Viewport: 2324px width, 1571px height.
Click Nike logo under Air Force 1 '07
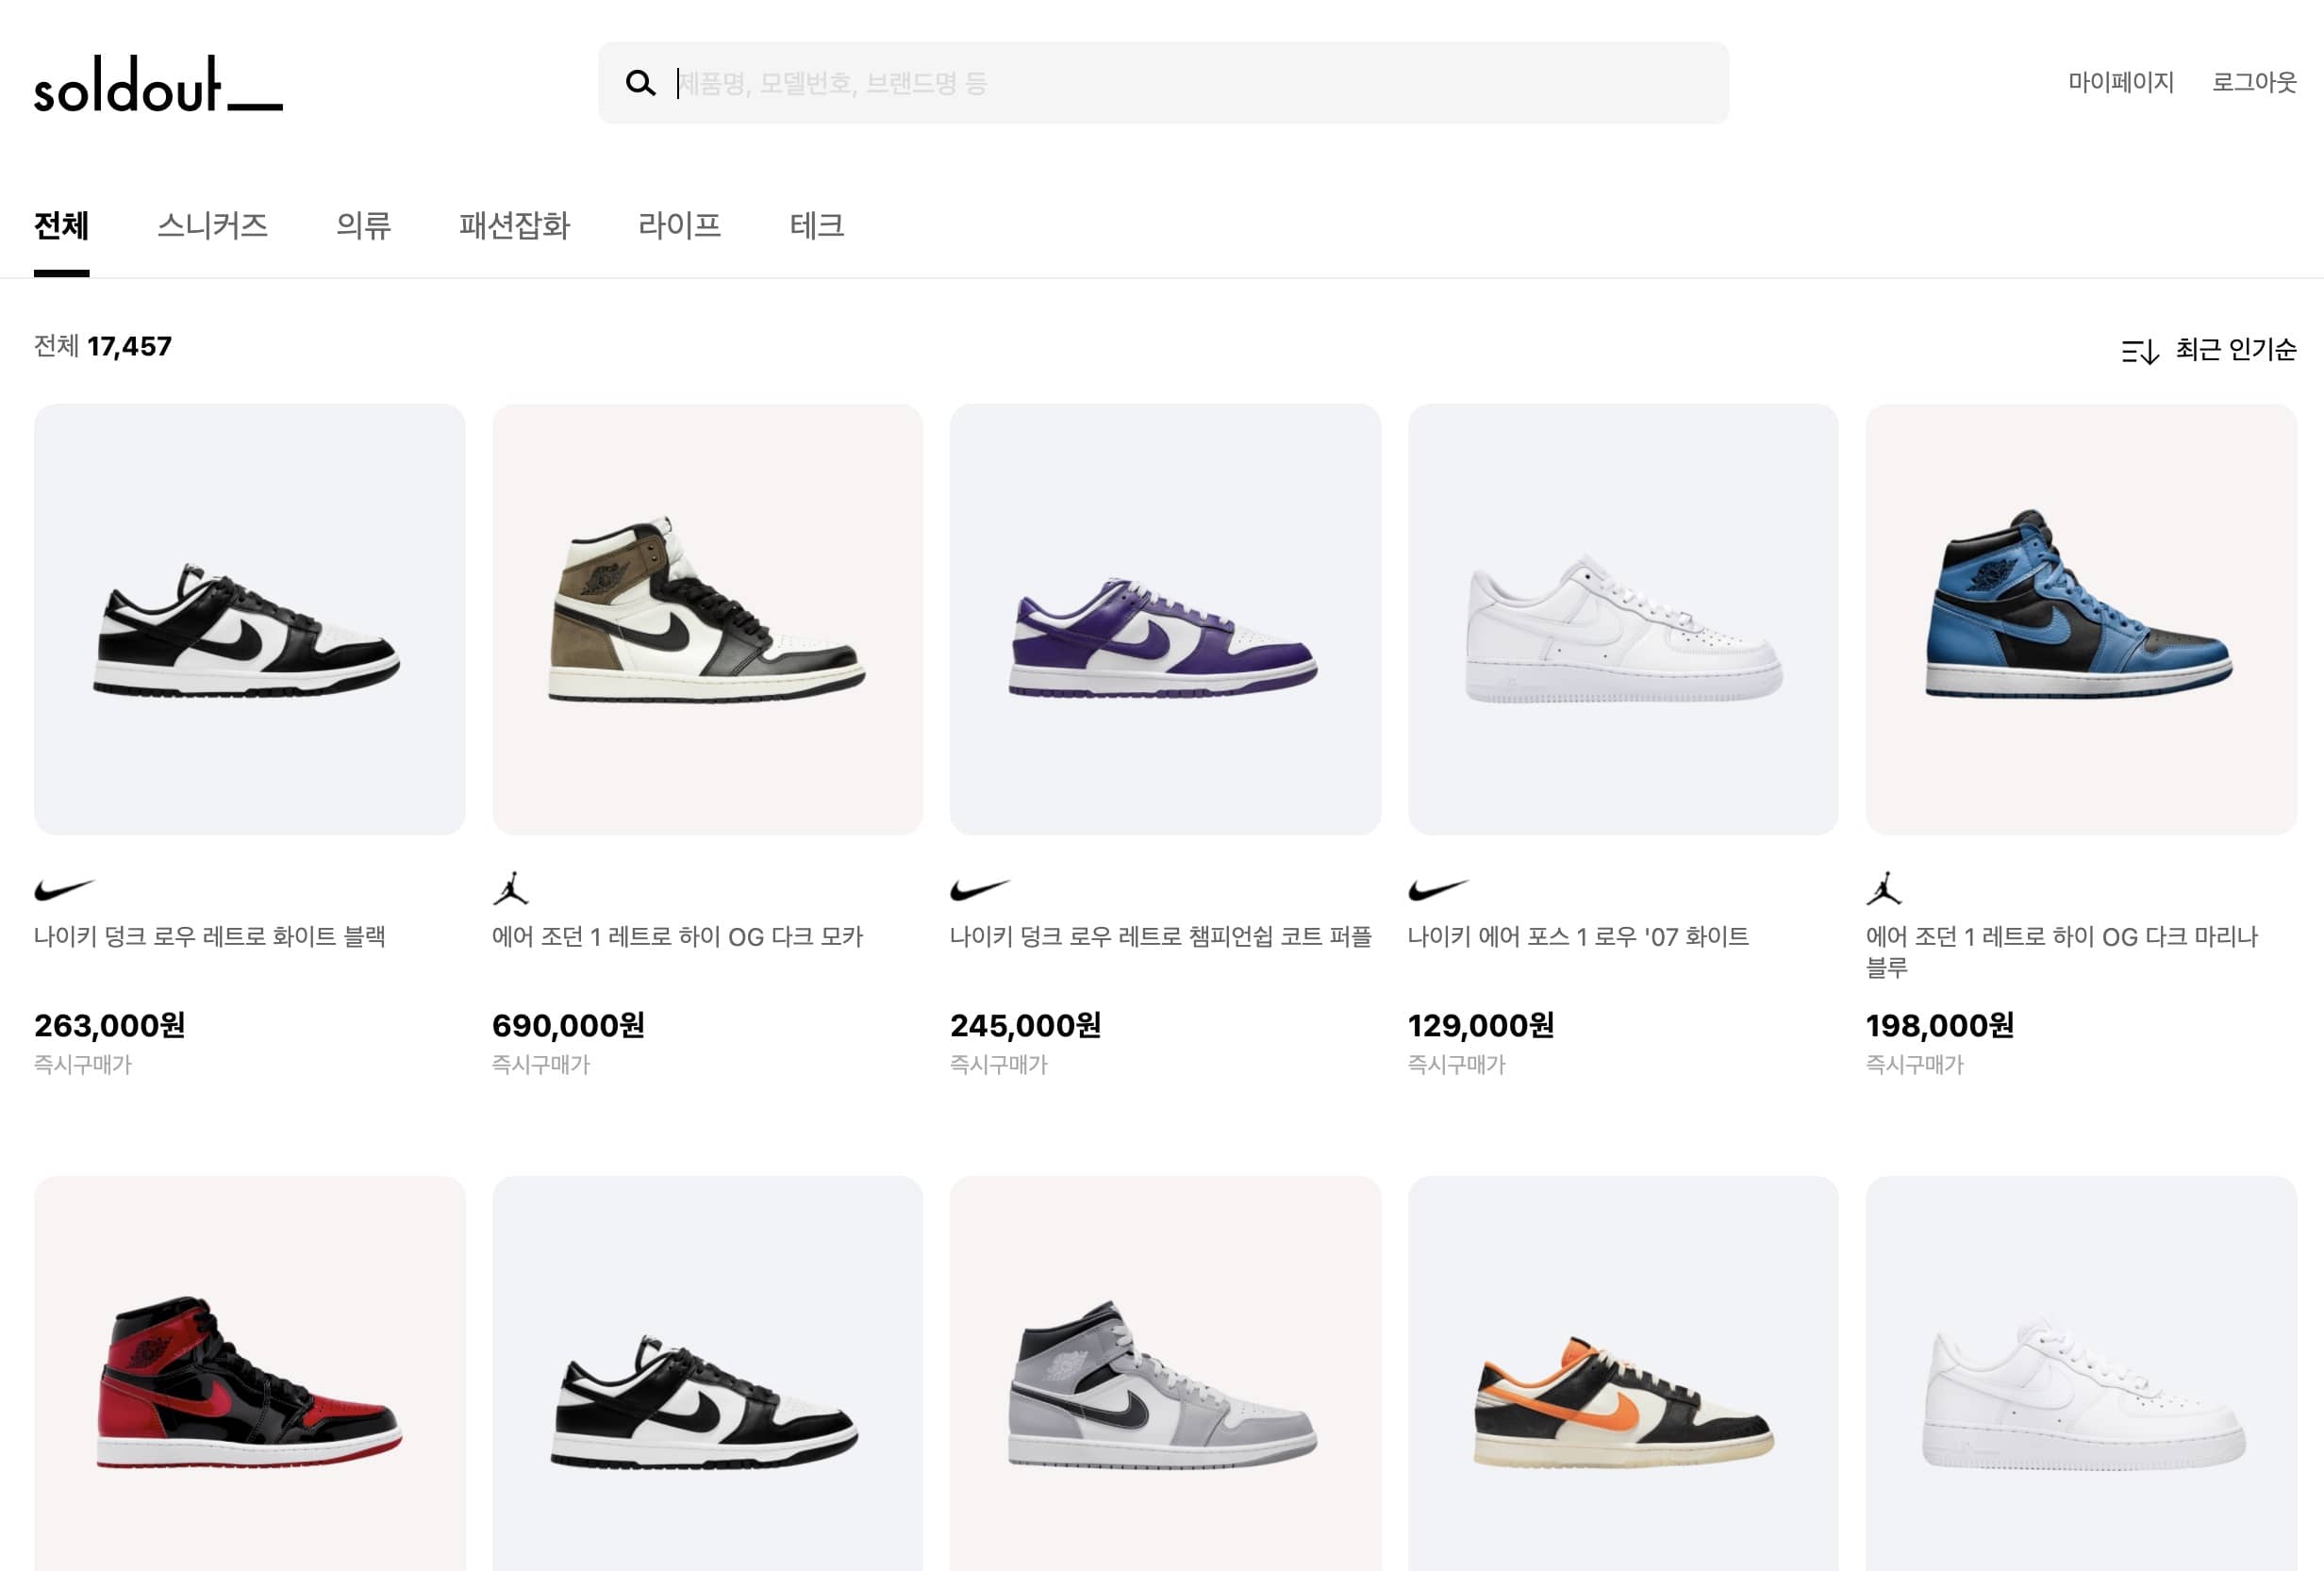click(1437, 888)
